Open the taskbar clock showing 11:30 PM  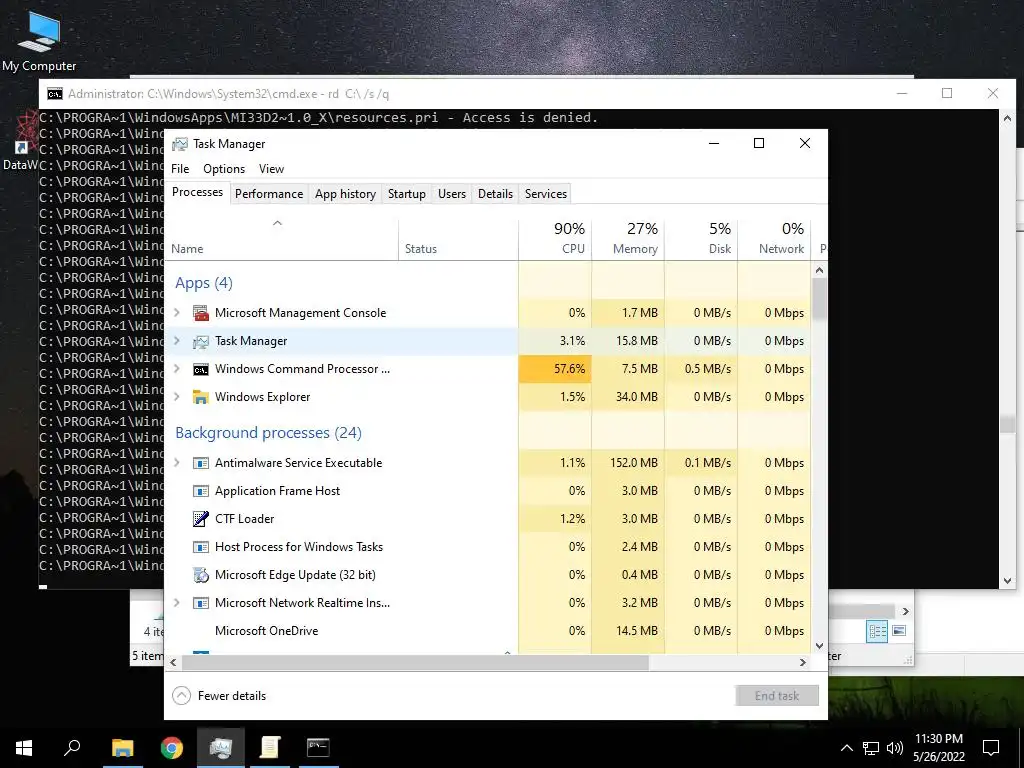click(x=938, y=748)
